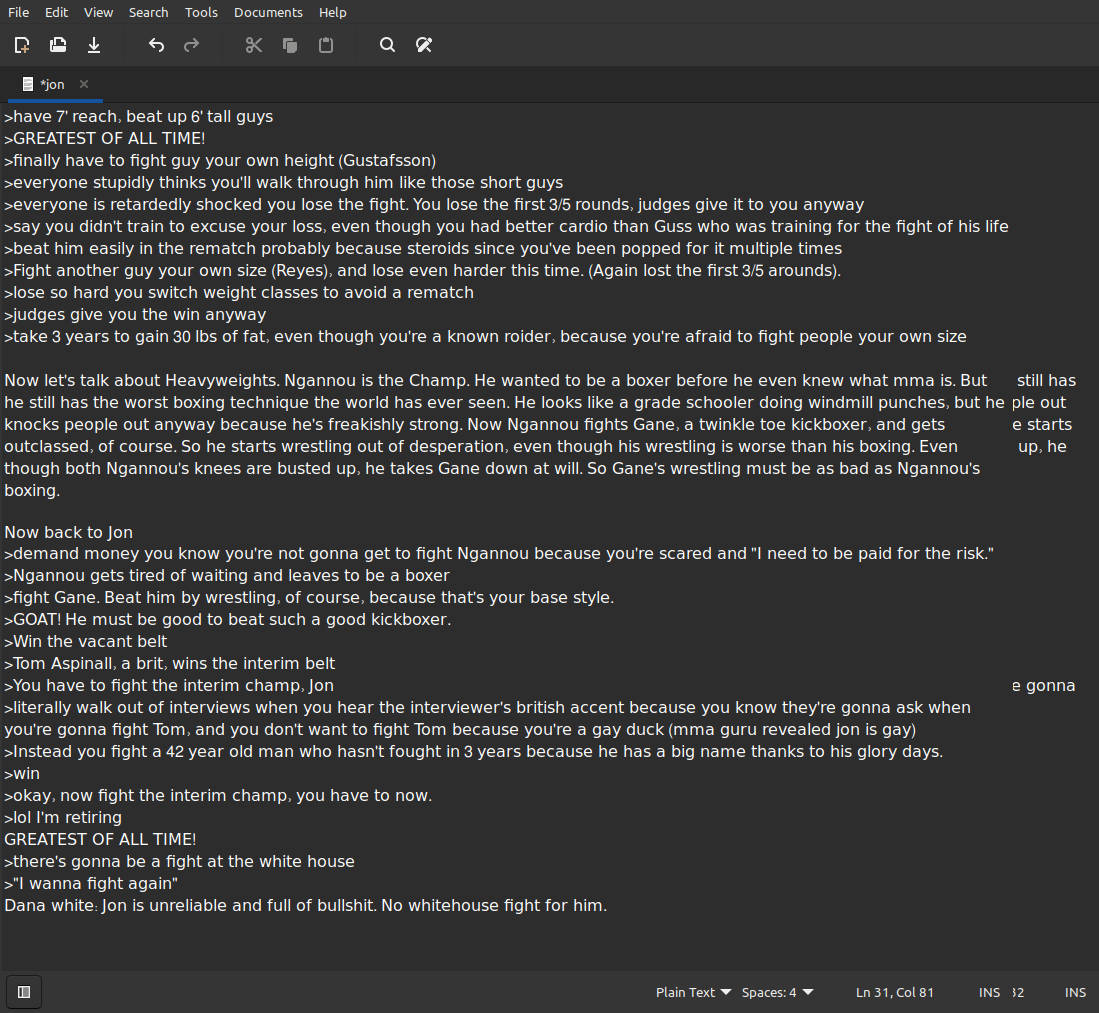
Task: Click the word 'boxing.' ending the Heavyweights paragraph
Action: (32, 491)
